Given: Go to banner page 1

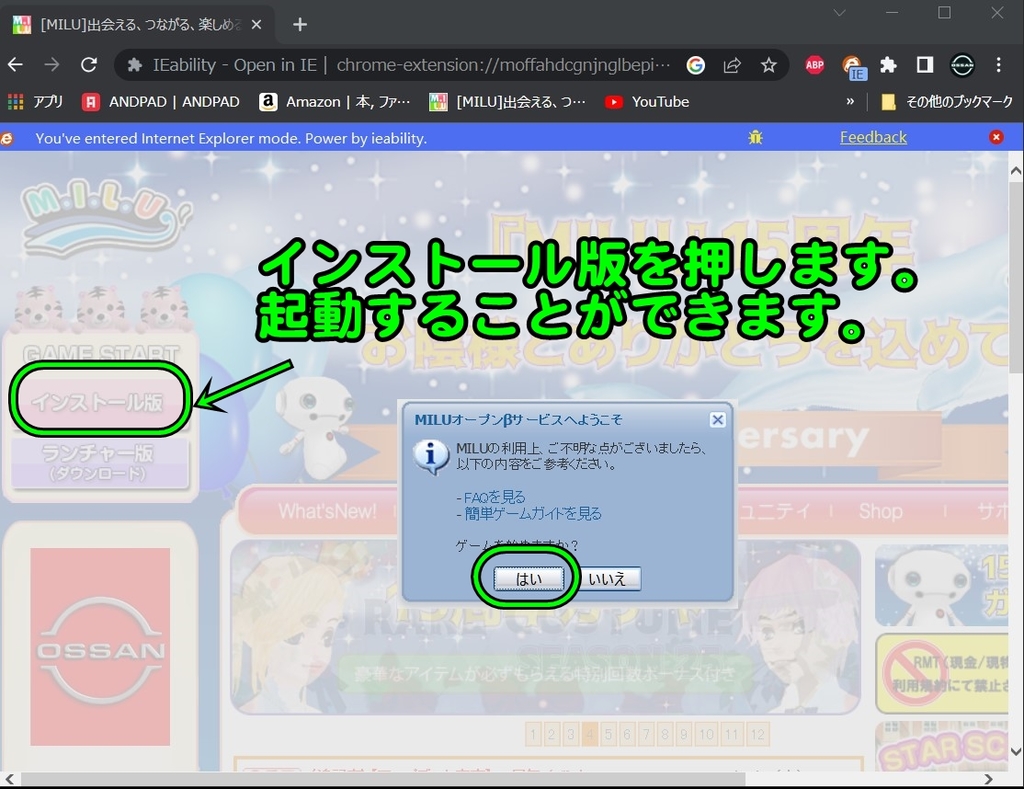Looking at the screenshot, I should pos(533,734).
